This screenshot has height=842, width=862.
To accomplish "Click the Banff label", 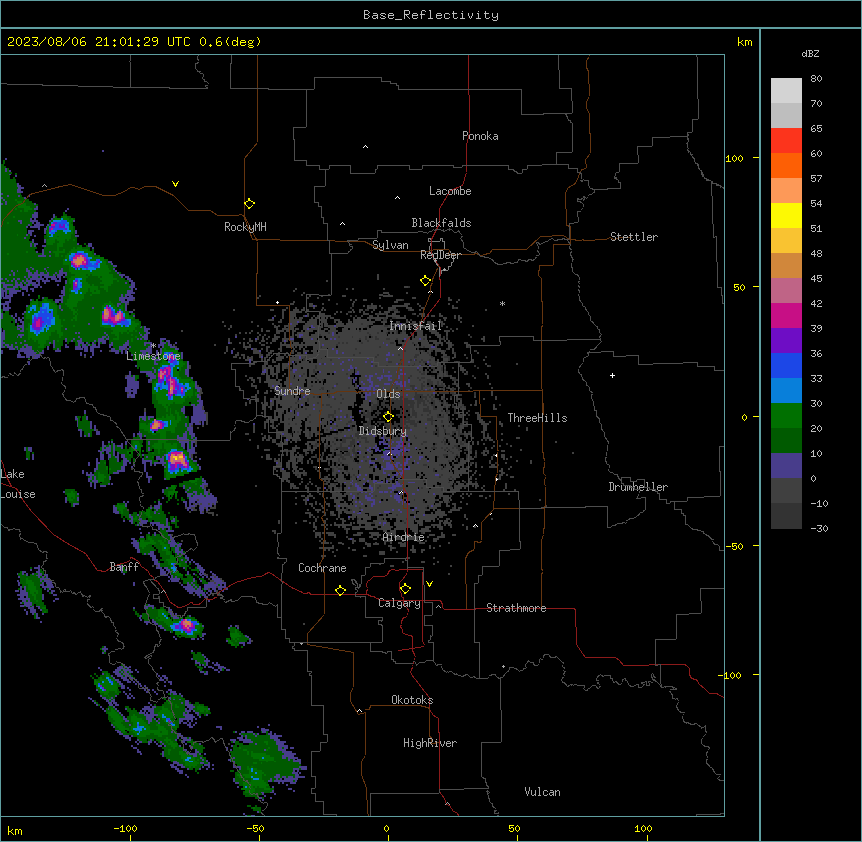I will (x=124, y=567).
